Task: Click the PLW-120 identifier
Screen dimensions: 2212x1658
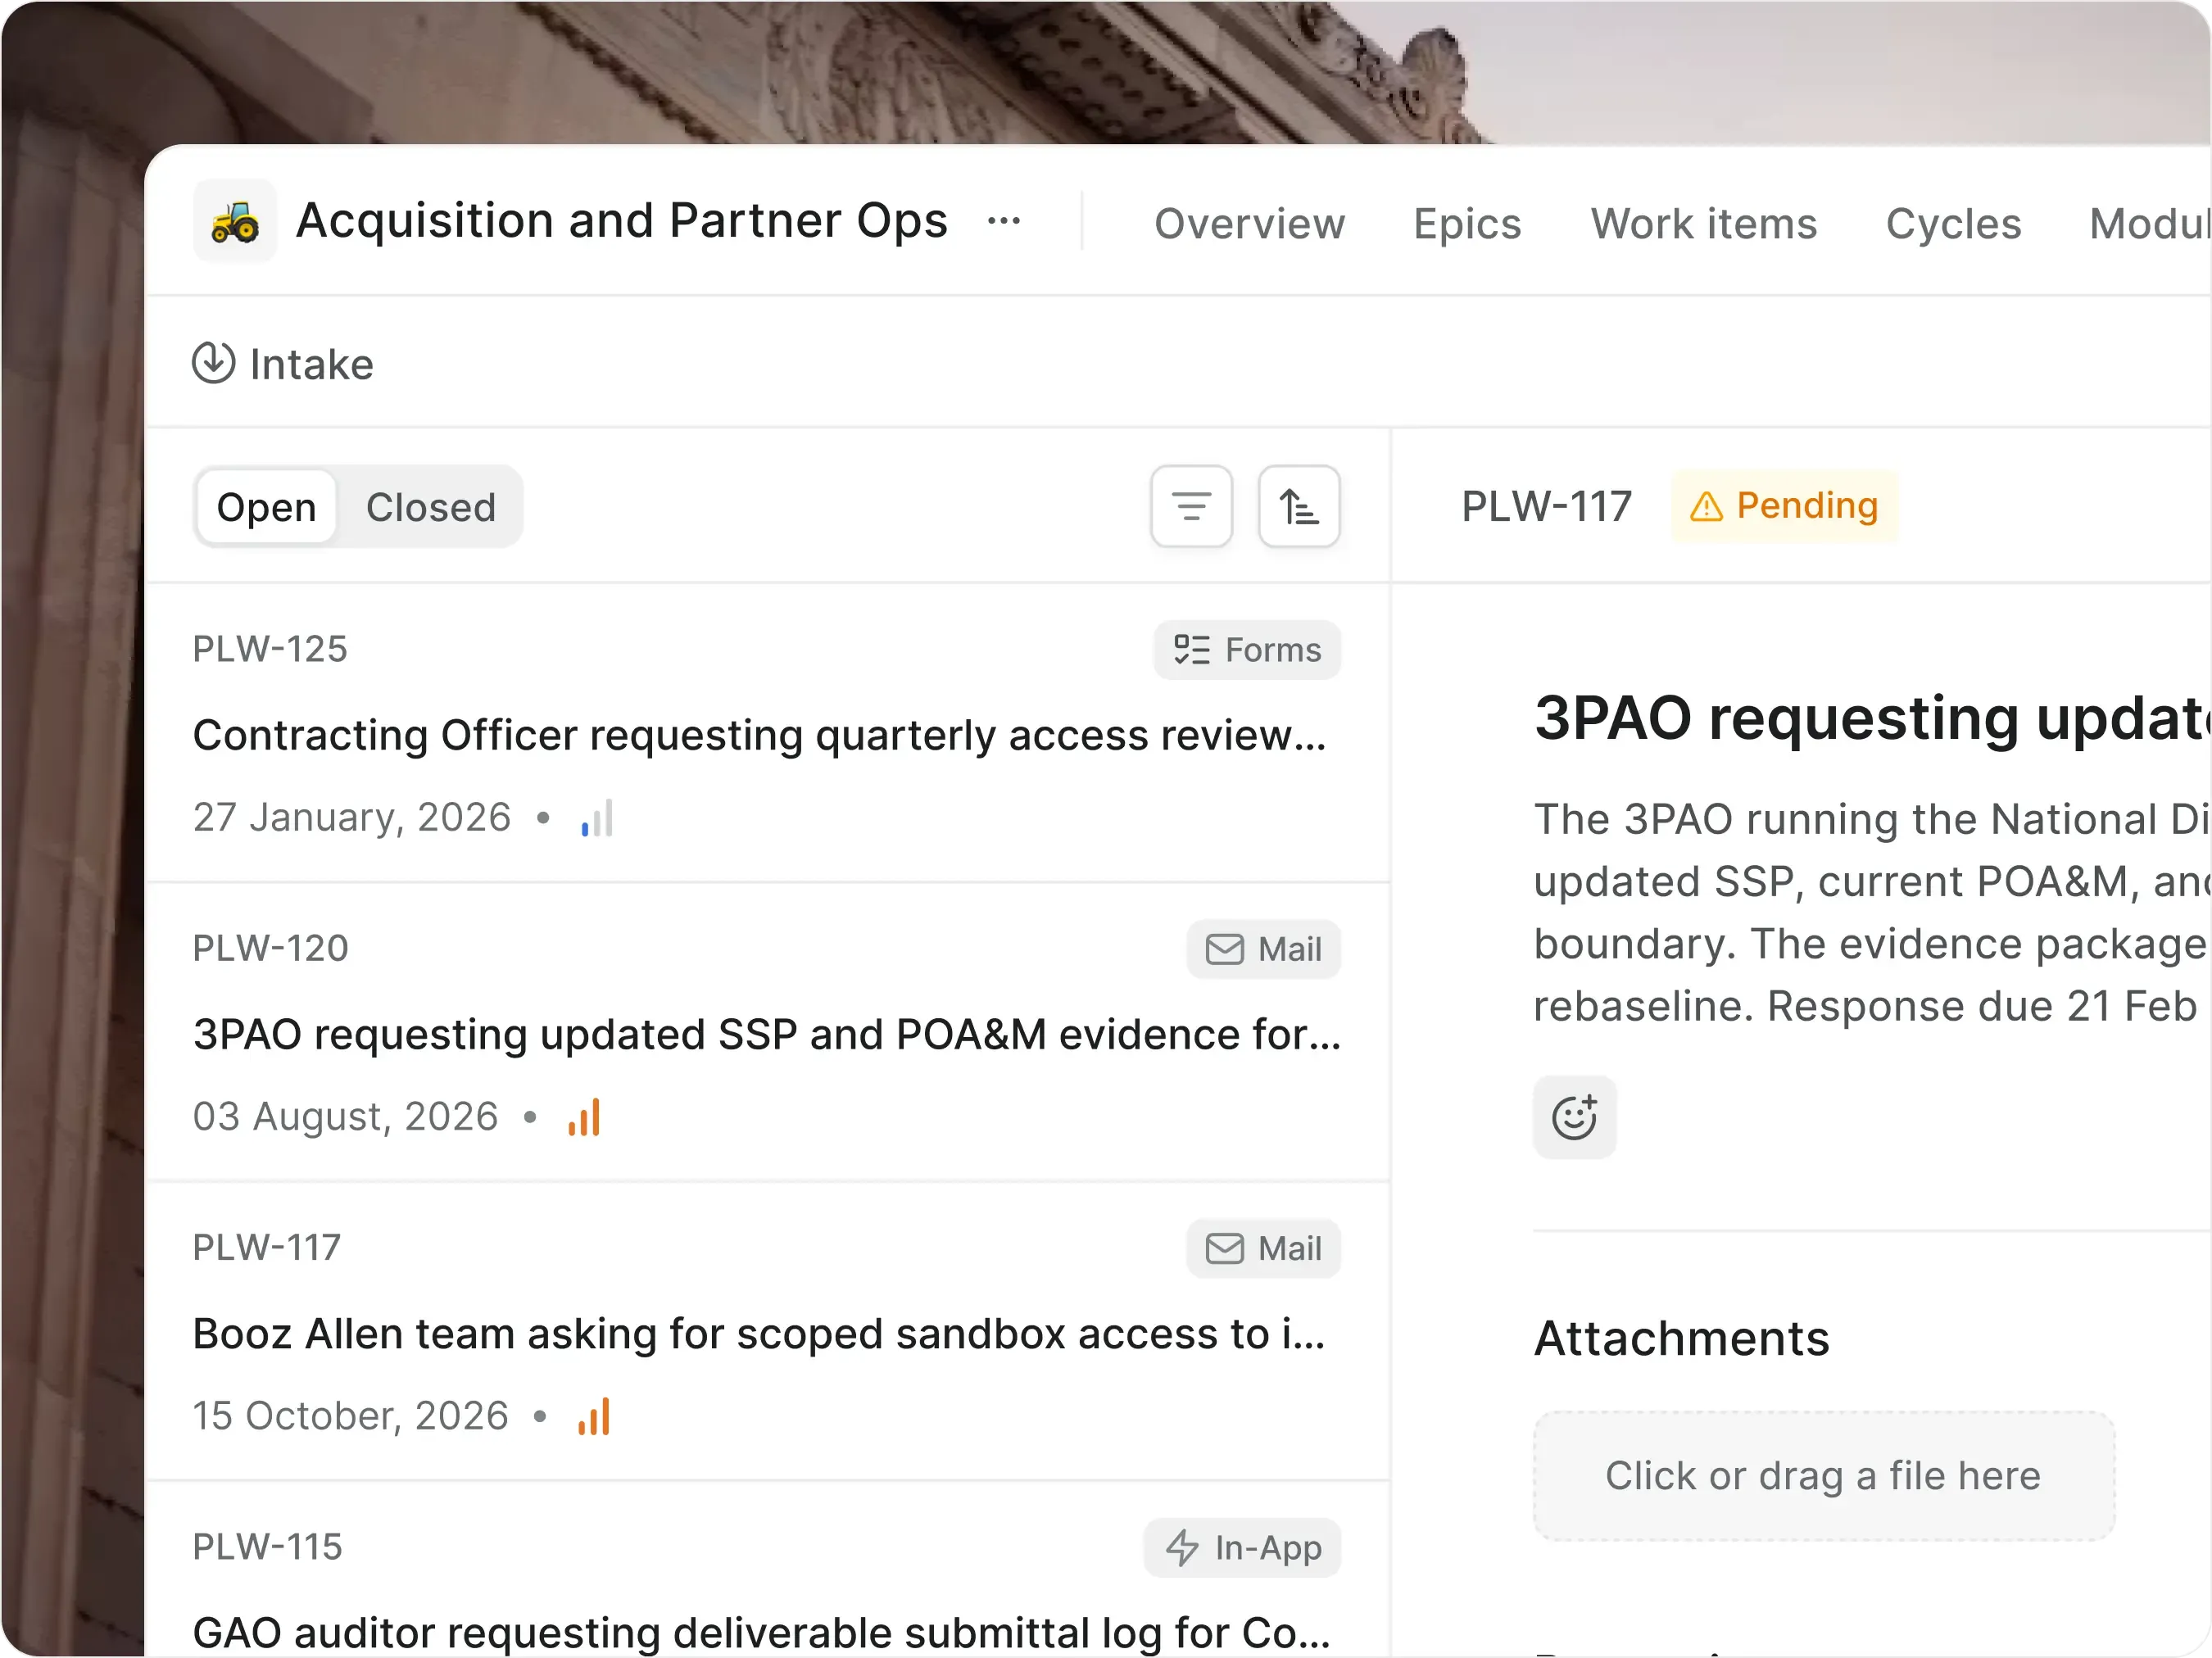Action: pyautogui.click(x=270, y=948)
